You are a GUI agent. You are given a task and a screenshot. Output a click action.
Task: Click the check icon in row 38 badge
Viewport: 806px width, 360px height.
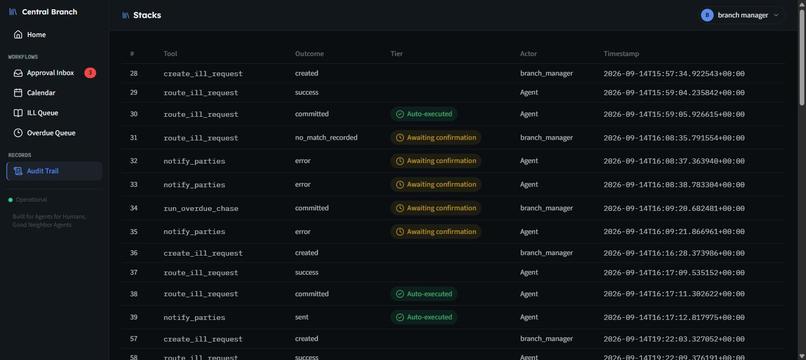coord(399,294)
